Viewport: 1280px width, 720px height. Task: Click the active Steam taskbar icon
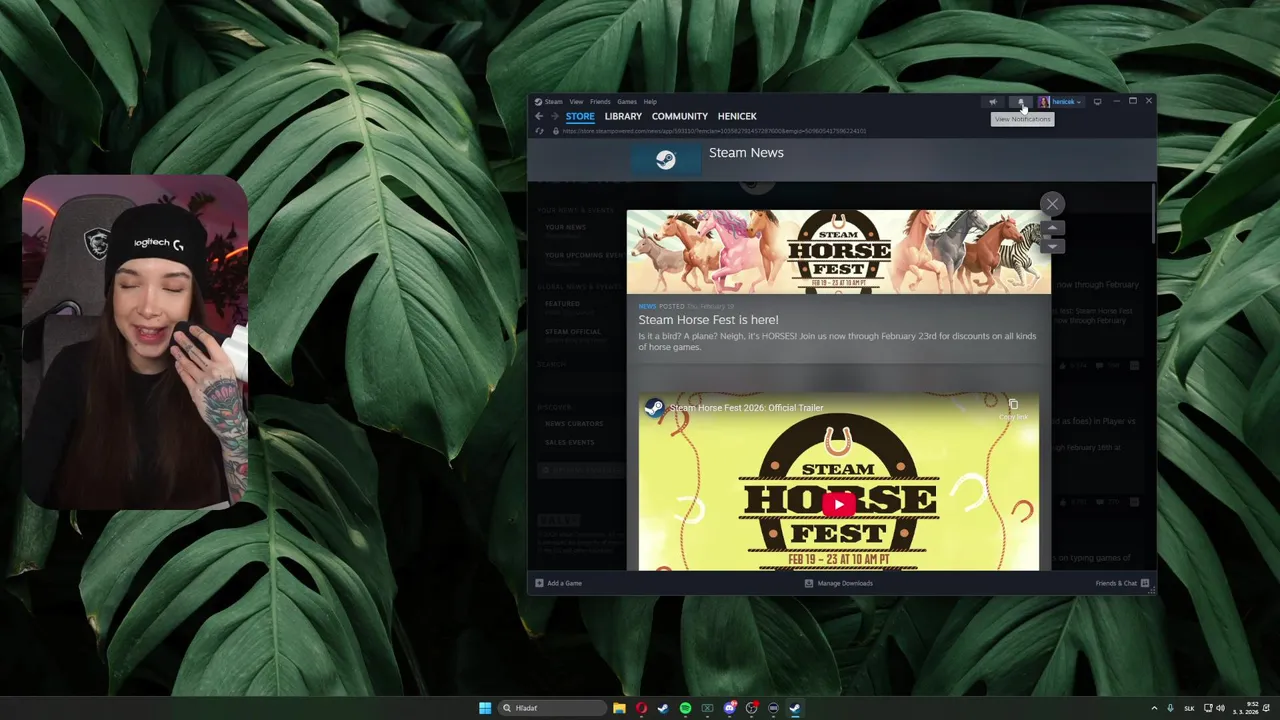[795, 708]
